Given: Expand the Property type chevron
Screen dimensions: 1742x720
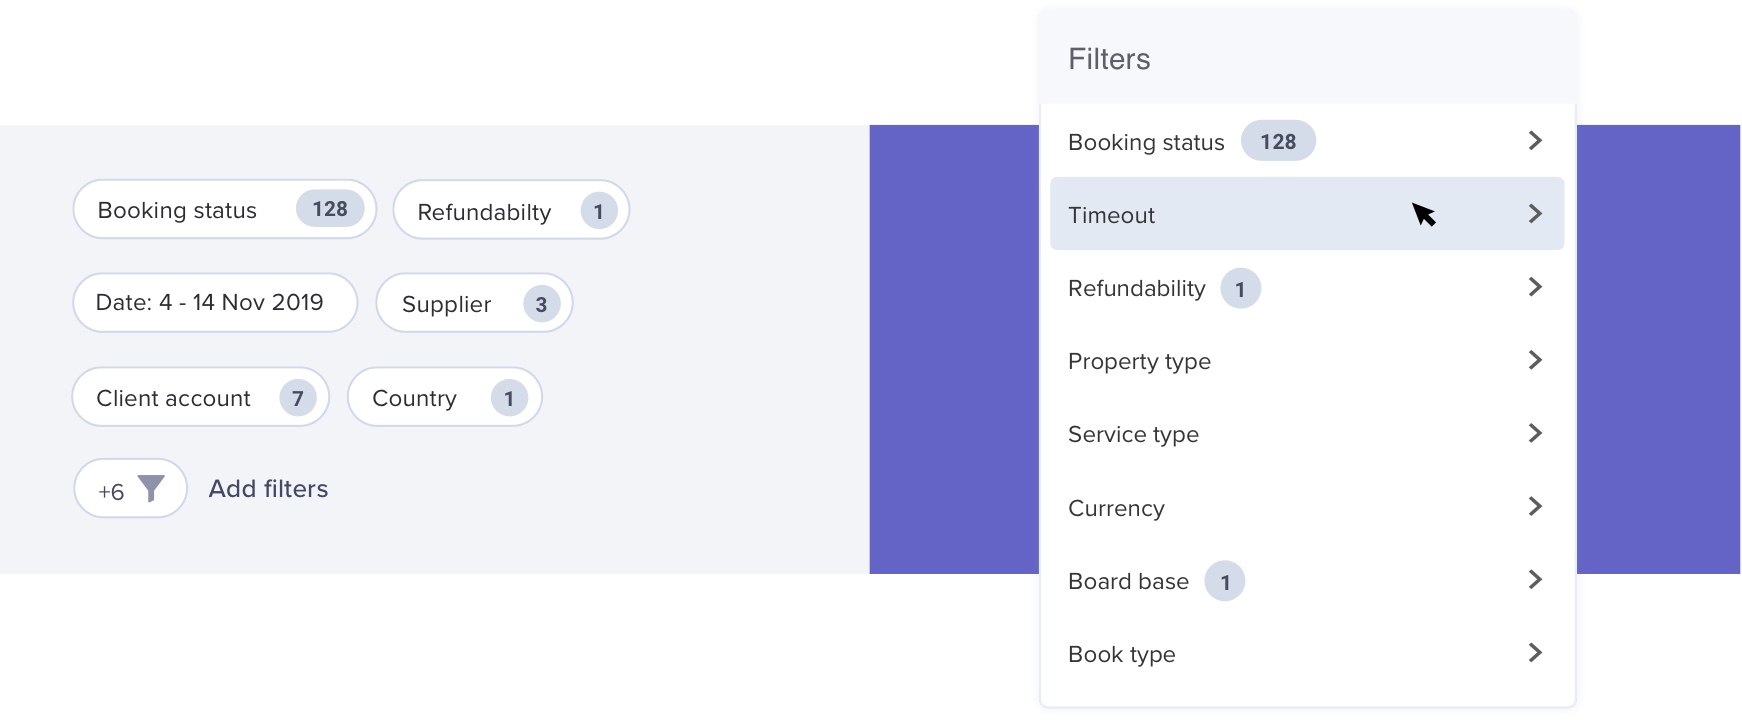Looking at the screenshot, I should pos(1535,360).
